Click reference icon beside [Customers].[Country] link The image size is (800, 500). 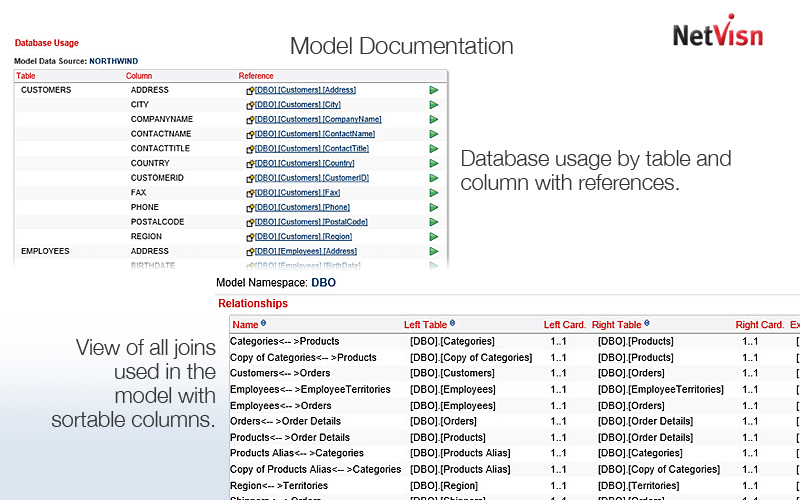coord(250,164)
